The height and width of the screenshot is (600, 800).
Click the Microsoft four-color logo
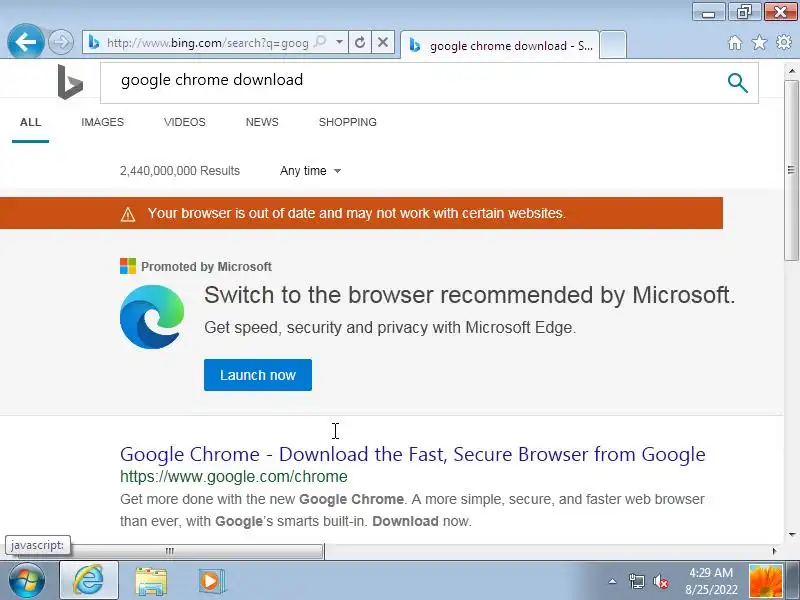point(128,266)
